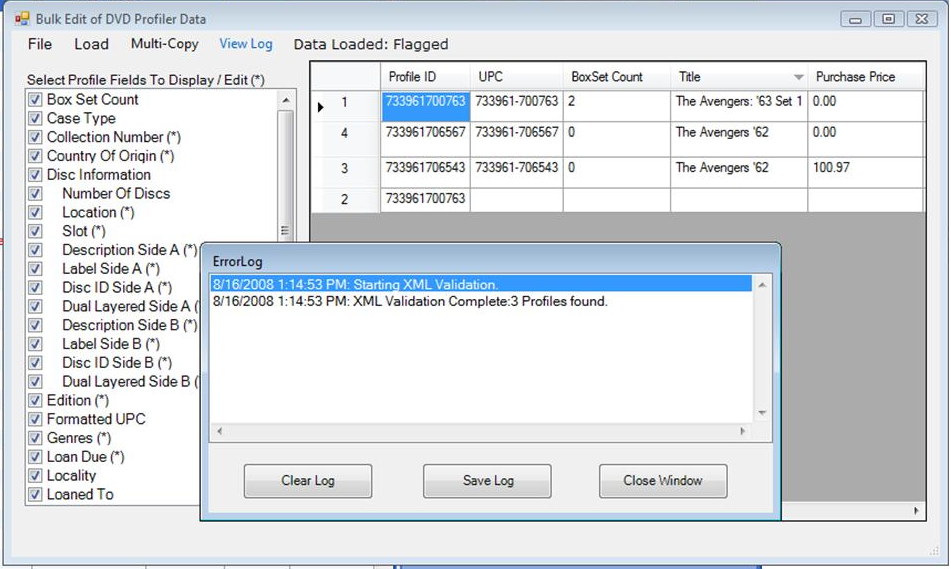Toggle the Locality checkbox
This screenshot has width=951, height=569.
tap(35, 476)
